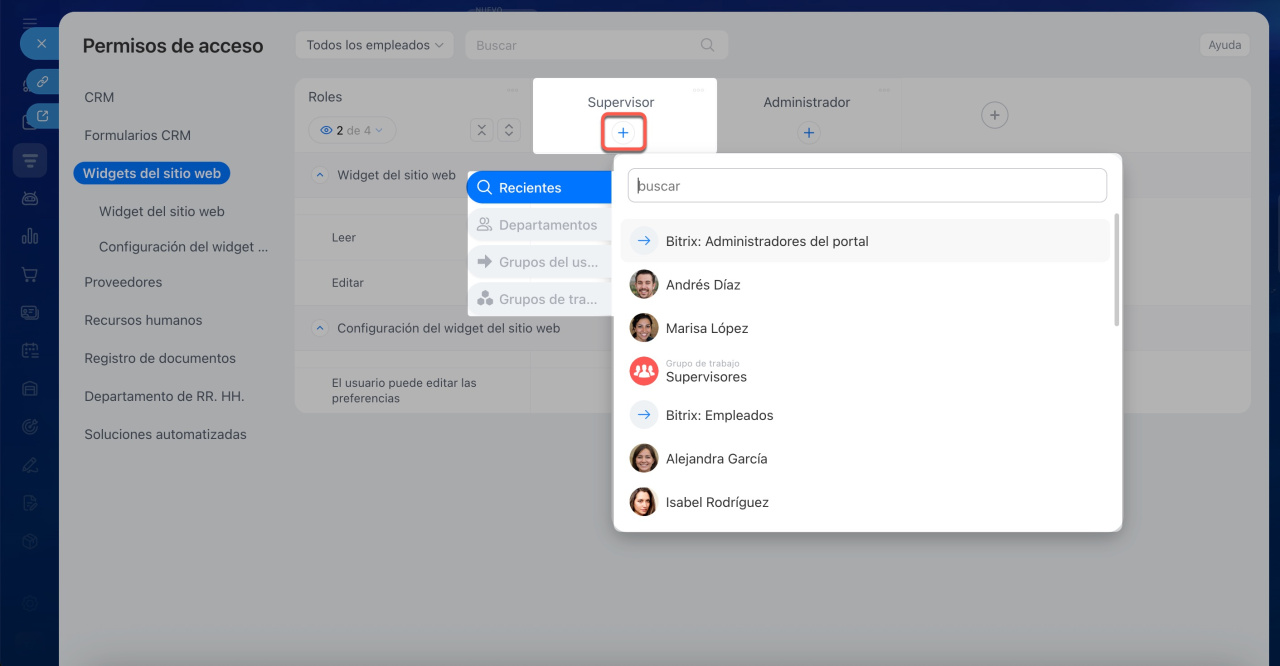Screen dimensions: 1280x666
Task: Open the "Todos los empleados" dropdown
Action: pos(374,45)
